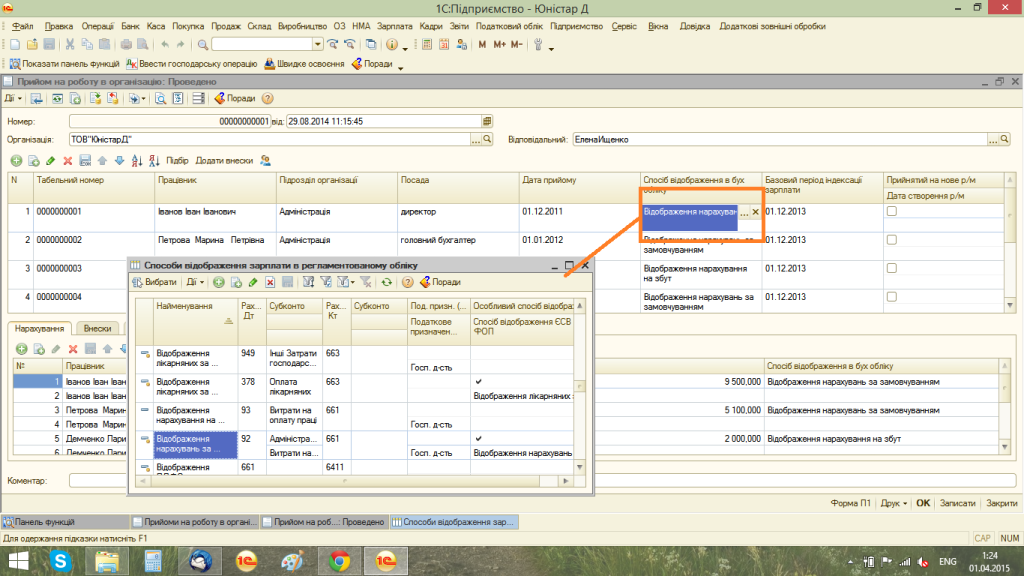
Task: Click the magnifier search icon beside the search field
Action: click(x=203, y=44)
